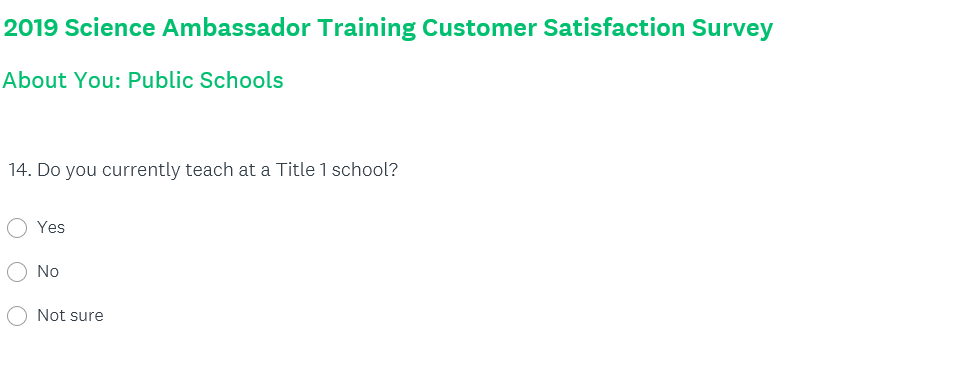Screen dimensions: 980x366
Task: Click the circle beside the Yes option
Action: click(x=17, y=228)
